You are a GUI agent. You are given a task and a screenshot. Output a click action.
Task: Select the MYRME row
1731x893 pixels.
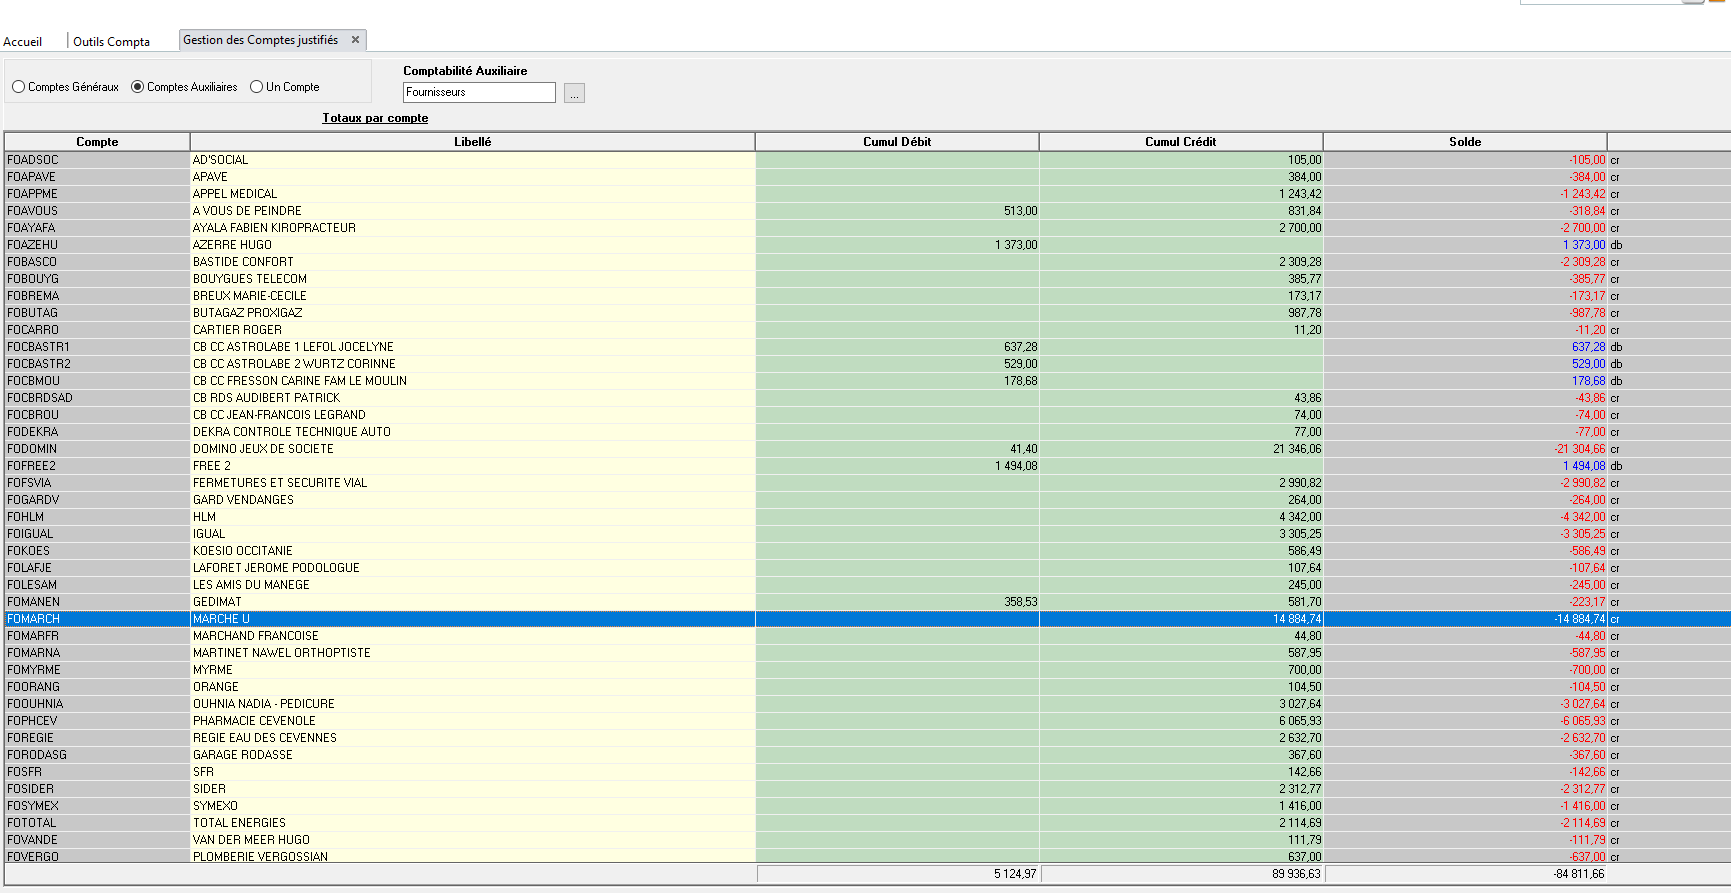(x=867, y=670)
